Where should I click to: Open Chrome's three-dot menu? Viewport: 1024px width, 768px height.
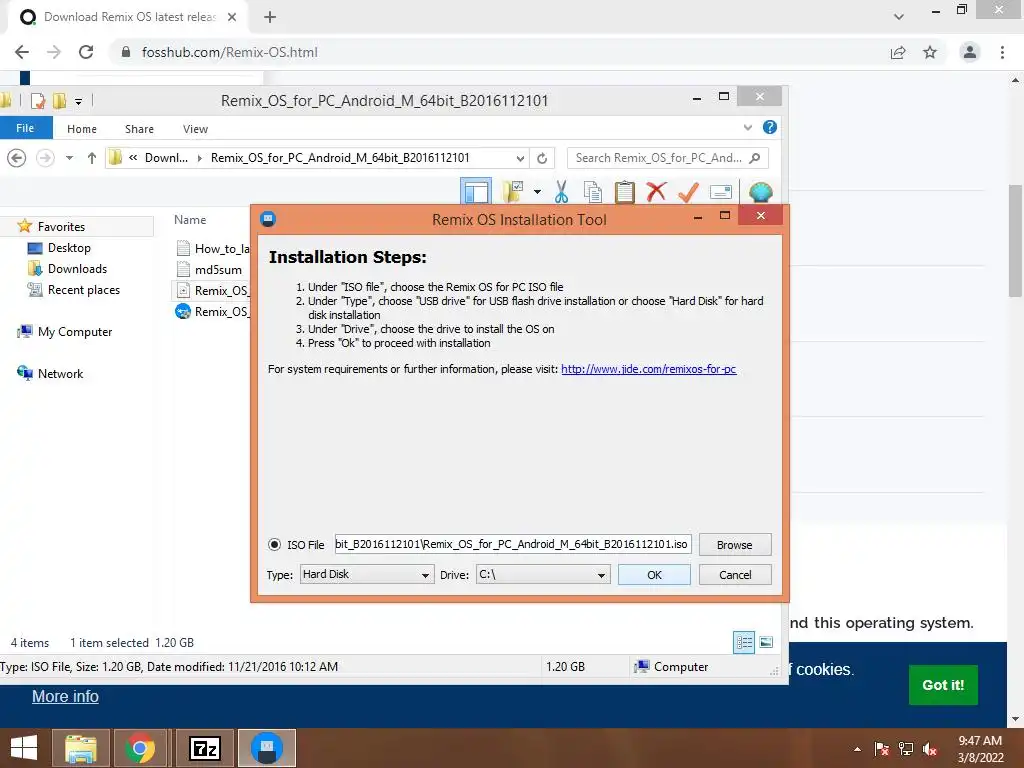click(x=1002, y=52)
